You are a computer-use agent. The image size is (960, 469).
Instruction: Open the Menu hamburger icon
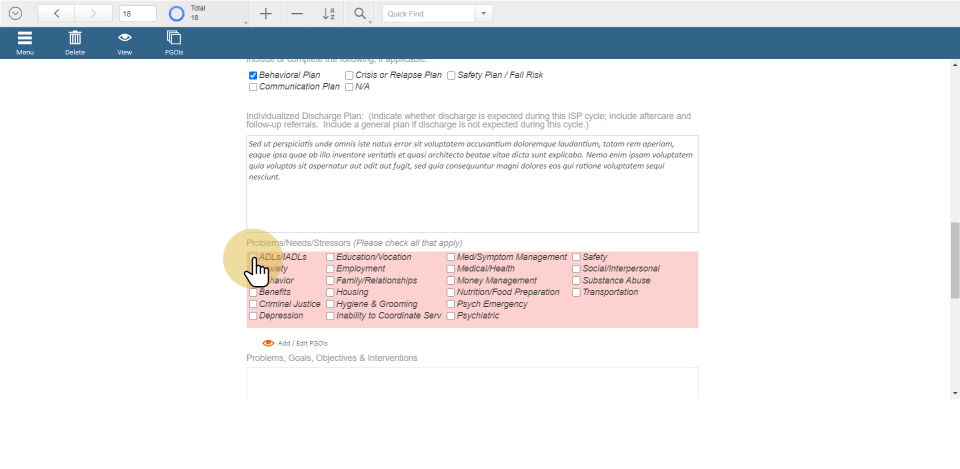click(25, 39)
